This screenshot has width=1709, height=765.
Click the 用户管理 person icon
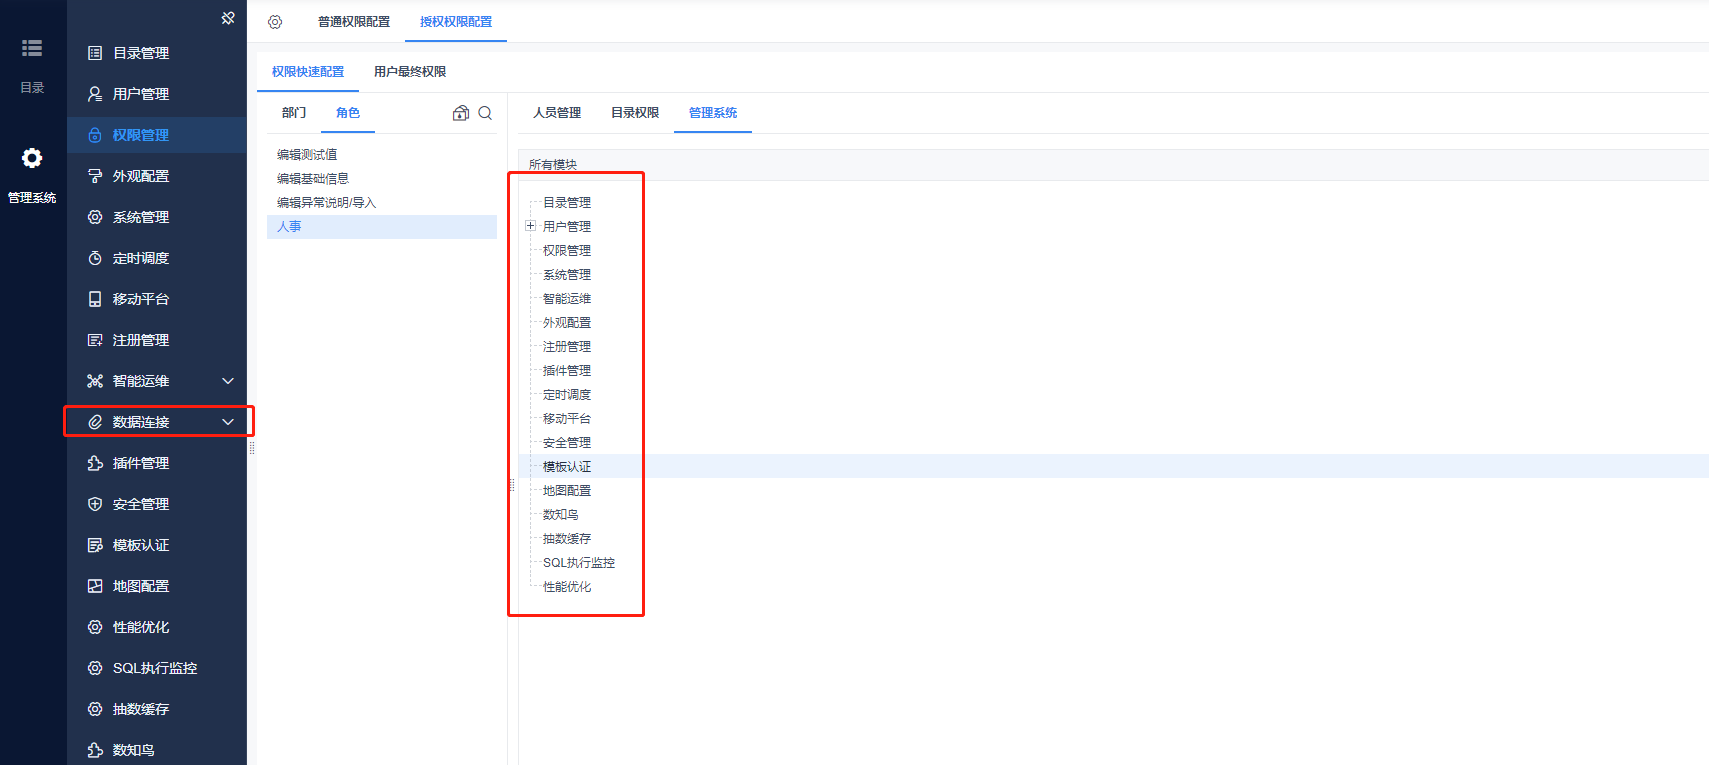[x=95, y=94]
